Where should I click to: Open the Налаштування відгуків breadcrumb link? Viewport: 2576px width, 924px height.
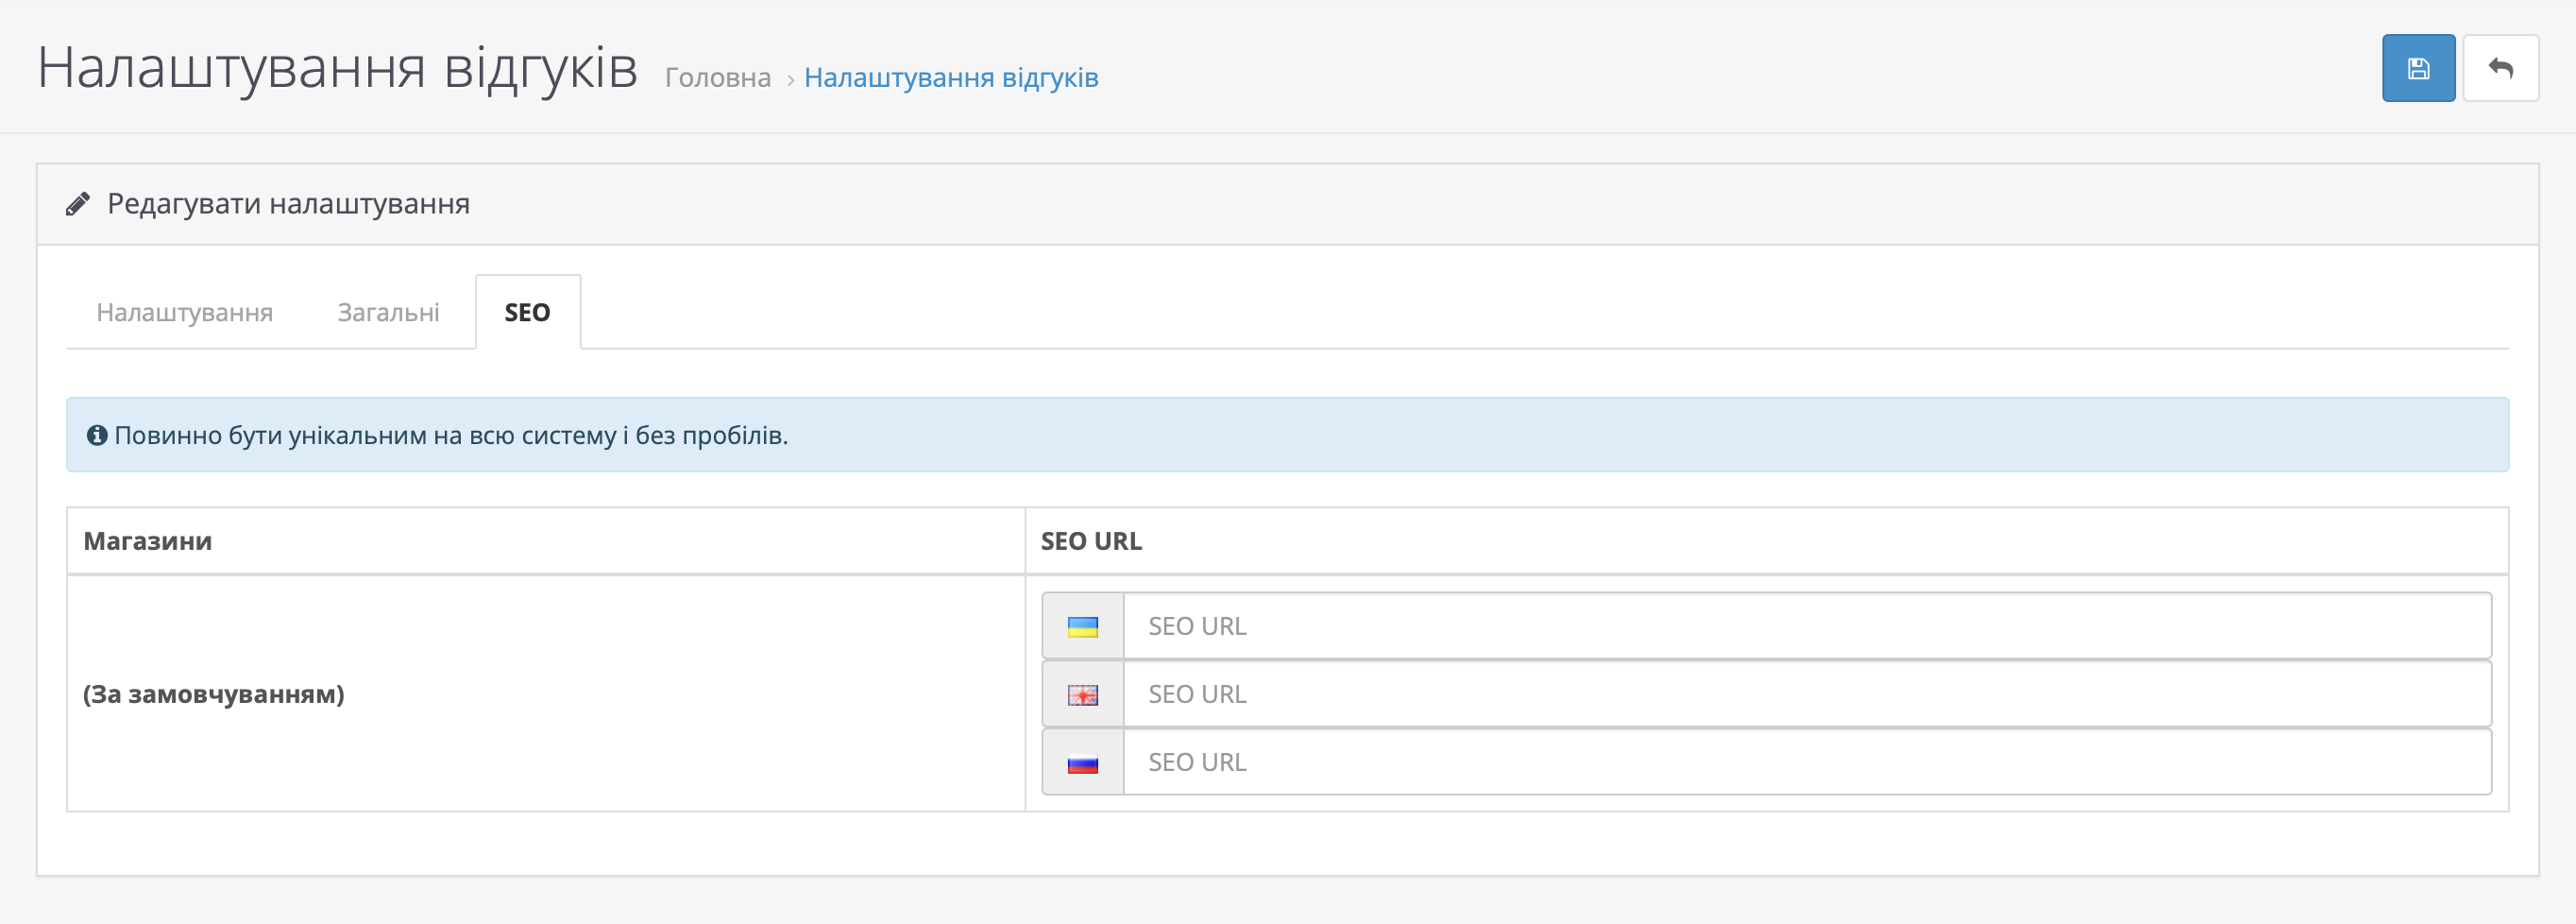(x=950, y=78)
